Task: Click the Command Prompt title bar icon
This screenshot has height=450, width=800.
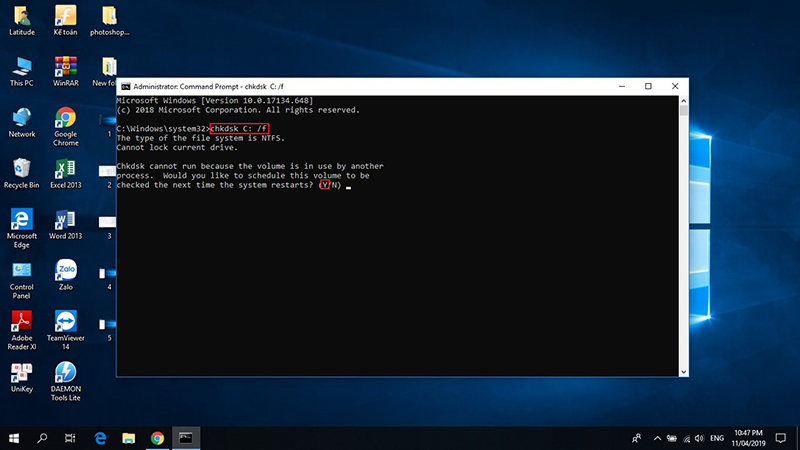Action: point(124,86)
